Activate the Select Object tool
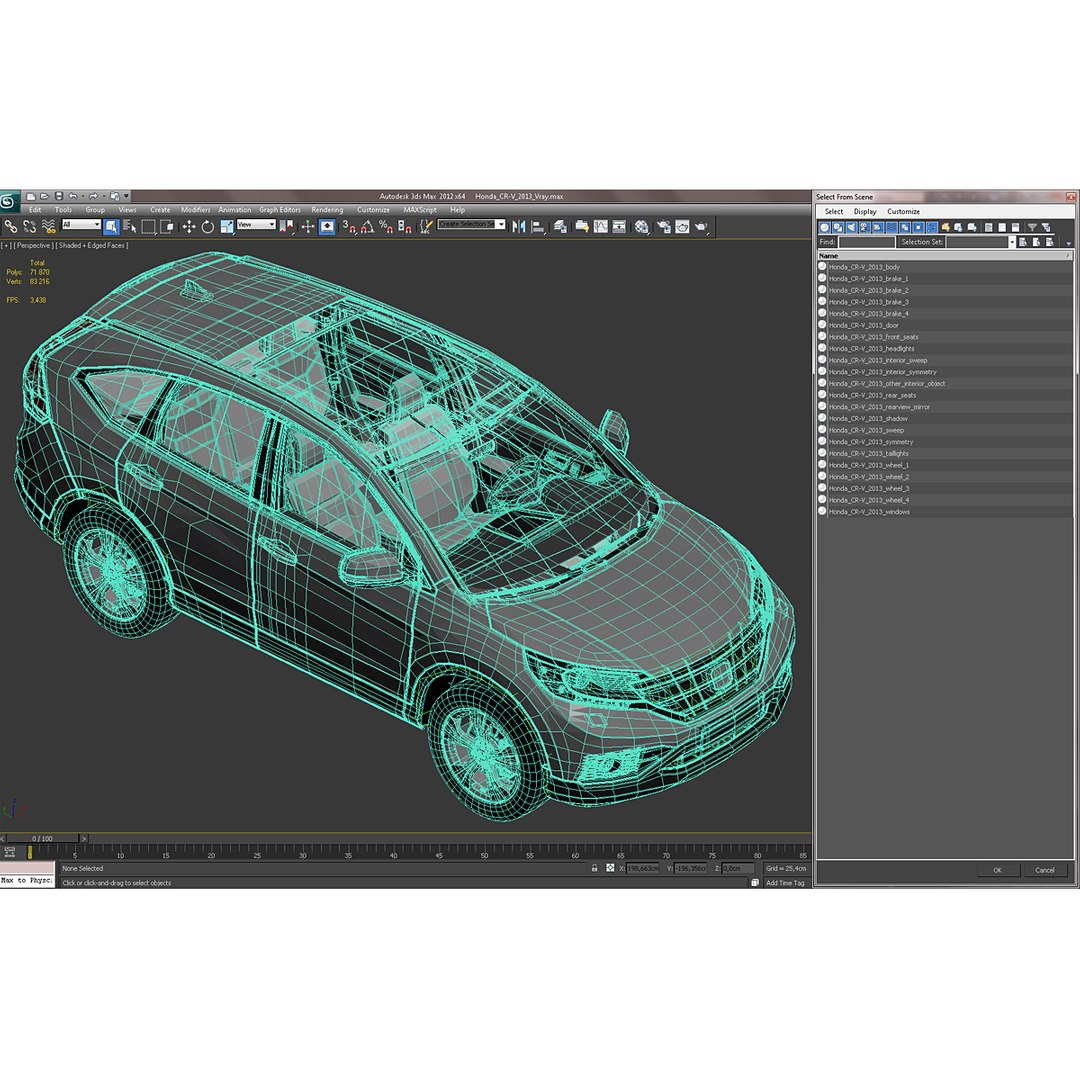This screenshot has width=1080, height=1080. tap(111, 226)
